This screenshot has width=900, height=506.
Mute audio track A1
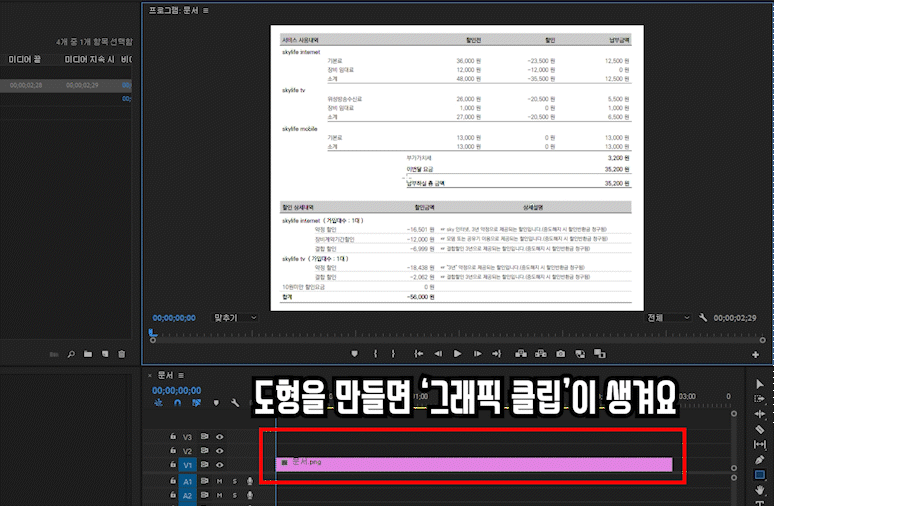[219, 481]
